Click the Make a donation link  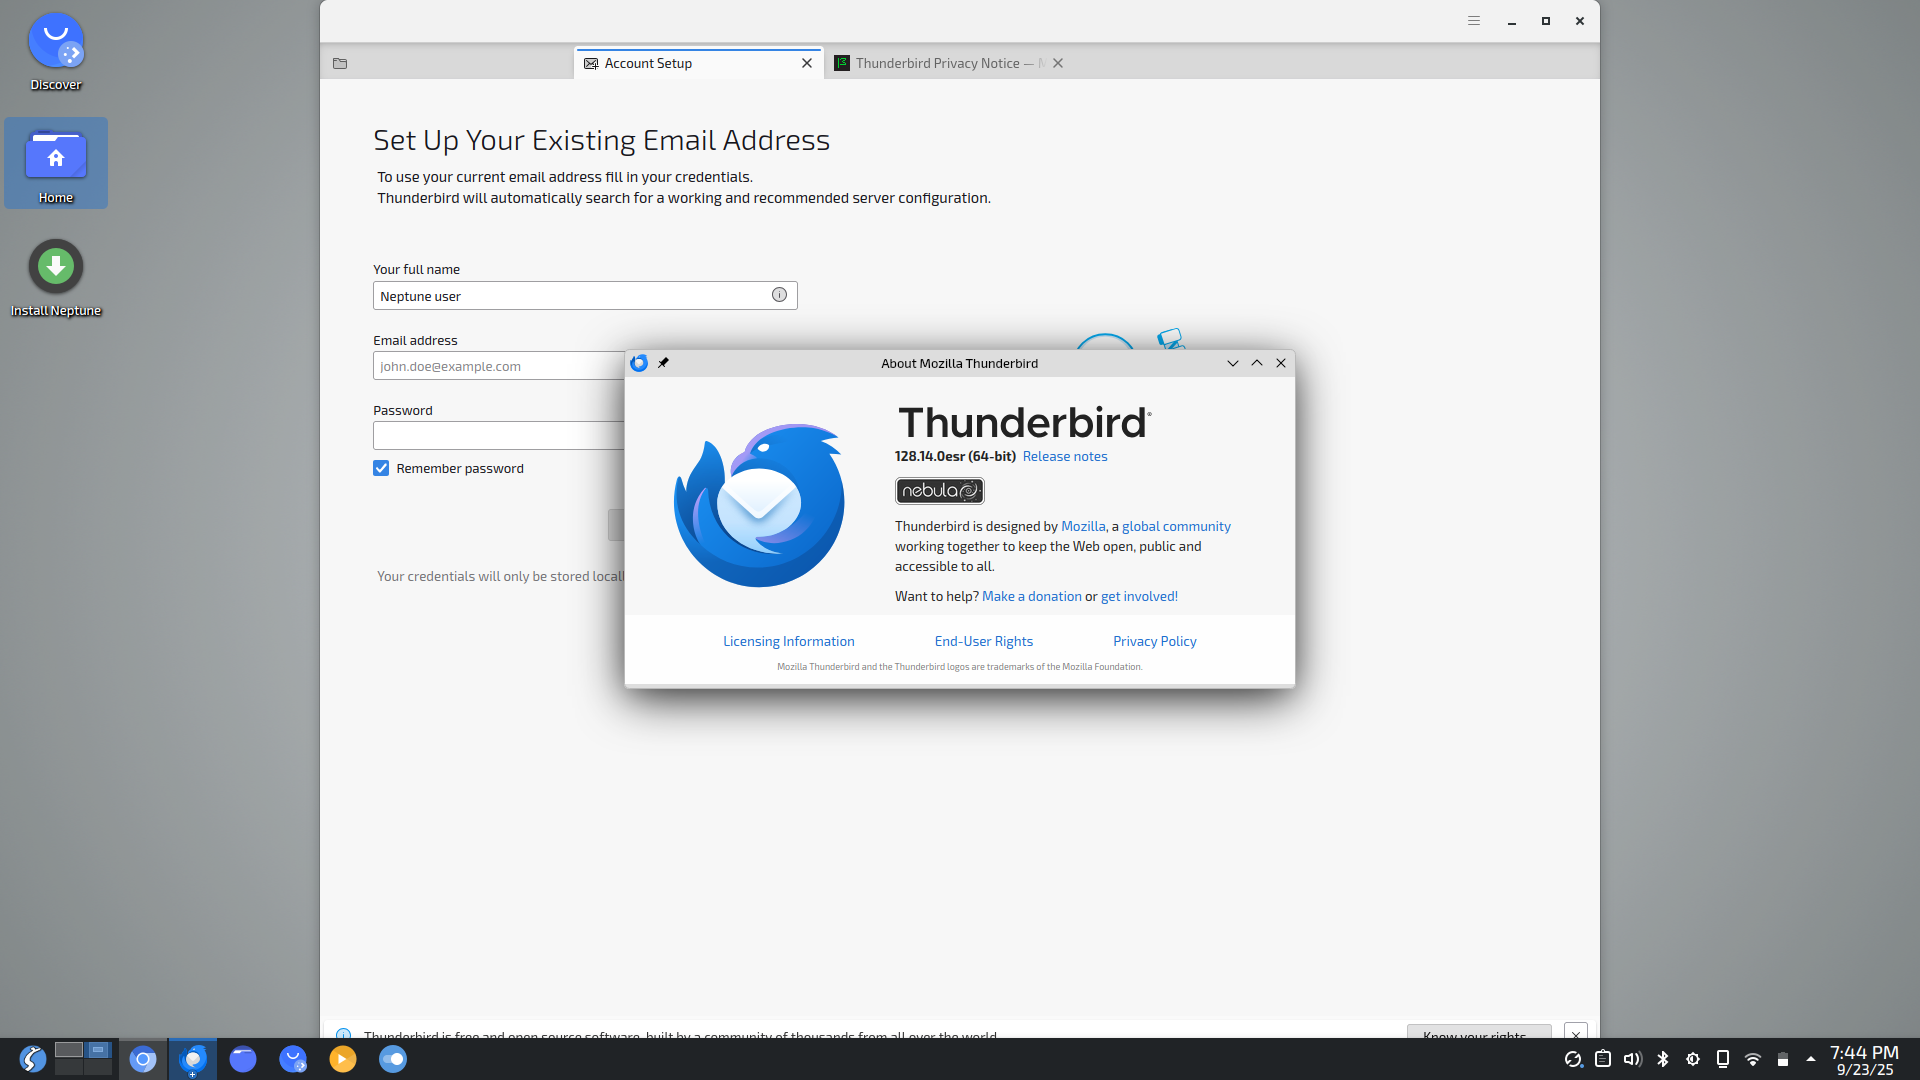point(1031,596)
